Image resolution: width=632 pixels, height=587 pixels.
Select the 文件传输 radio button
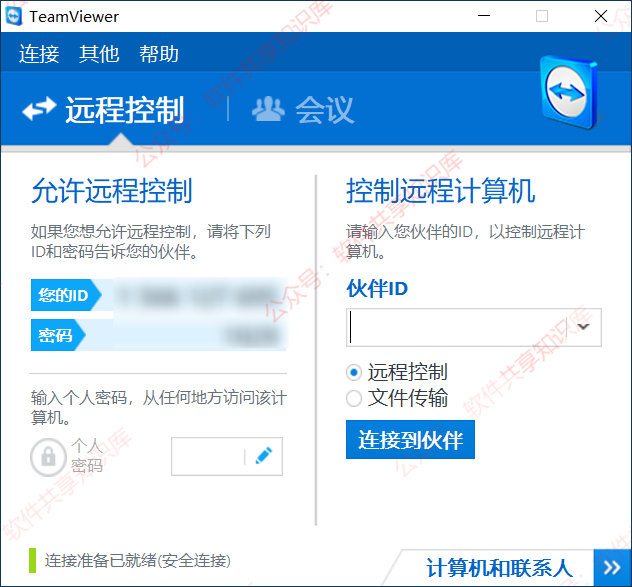[x=354, y=398]
